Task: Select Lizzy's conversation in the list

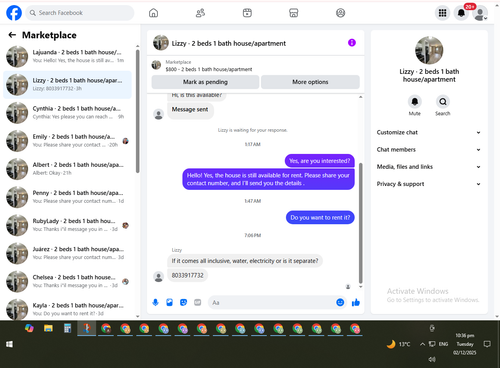Action: point(67,85)
